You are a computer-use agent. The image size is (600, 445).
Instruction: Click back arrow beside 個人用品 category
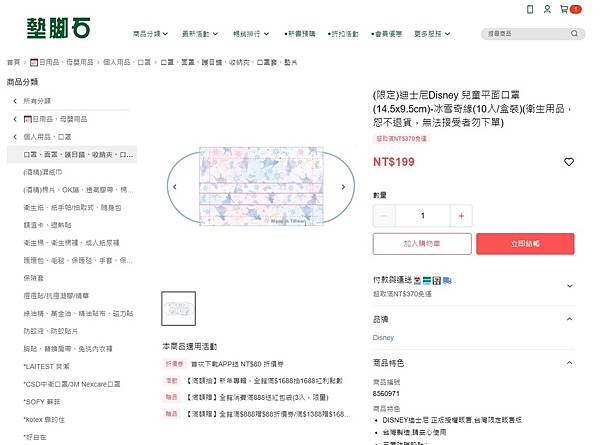pos(15,137)
